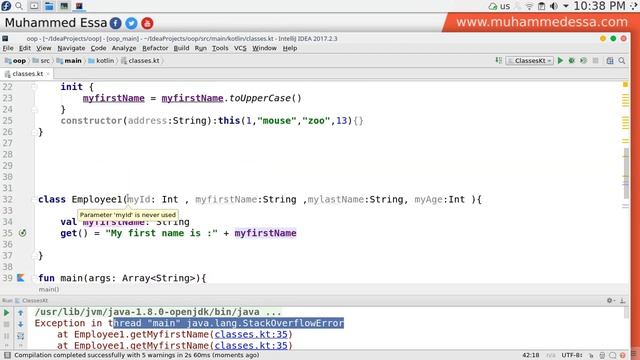The width and height of the screenshot is (640, 360).
Task: Open the Refactor menu
Action: coord(155,48)
